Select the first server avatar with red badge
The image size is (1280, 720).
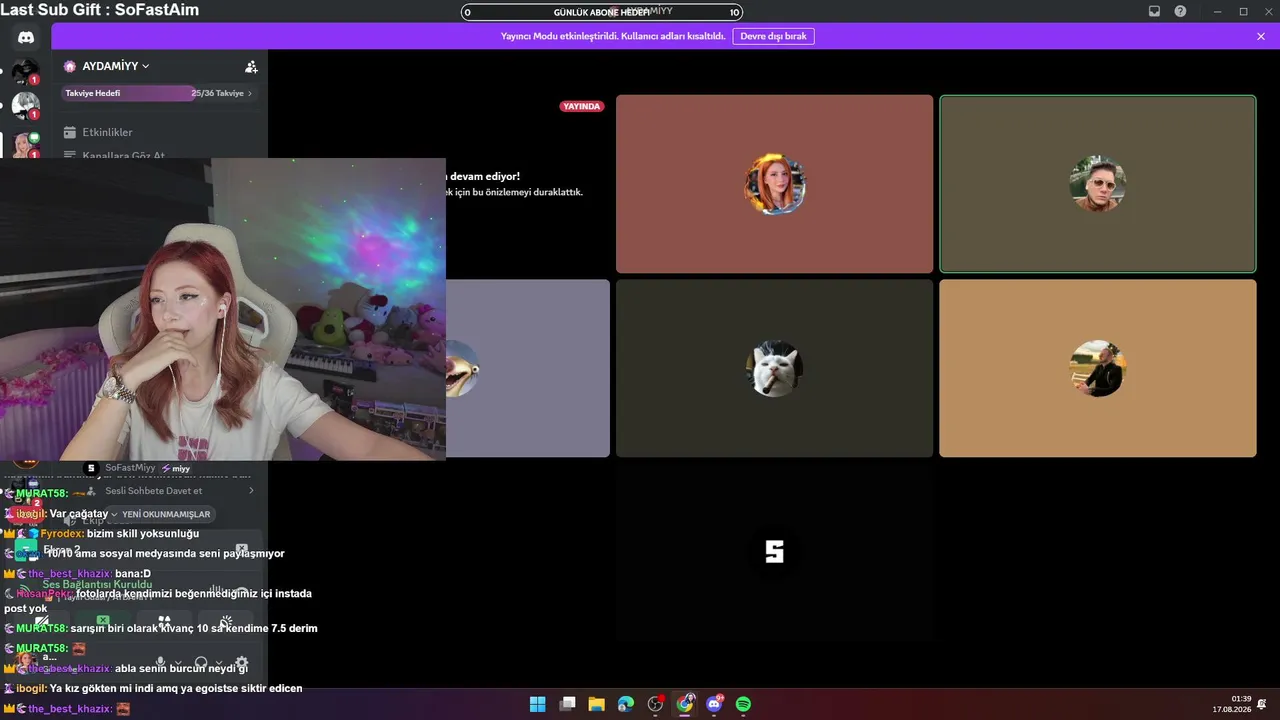(x=25, y=72)
